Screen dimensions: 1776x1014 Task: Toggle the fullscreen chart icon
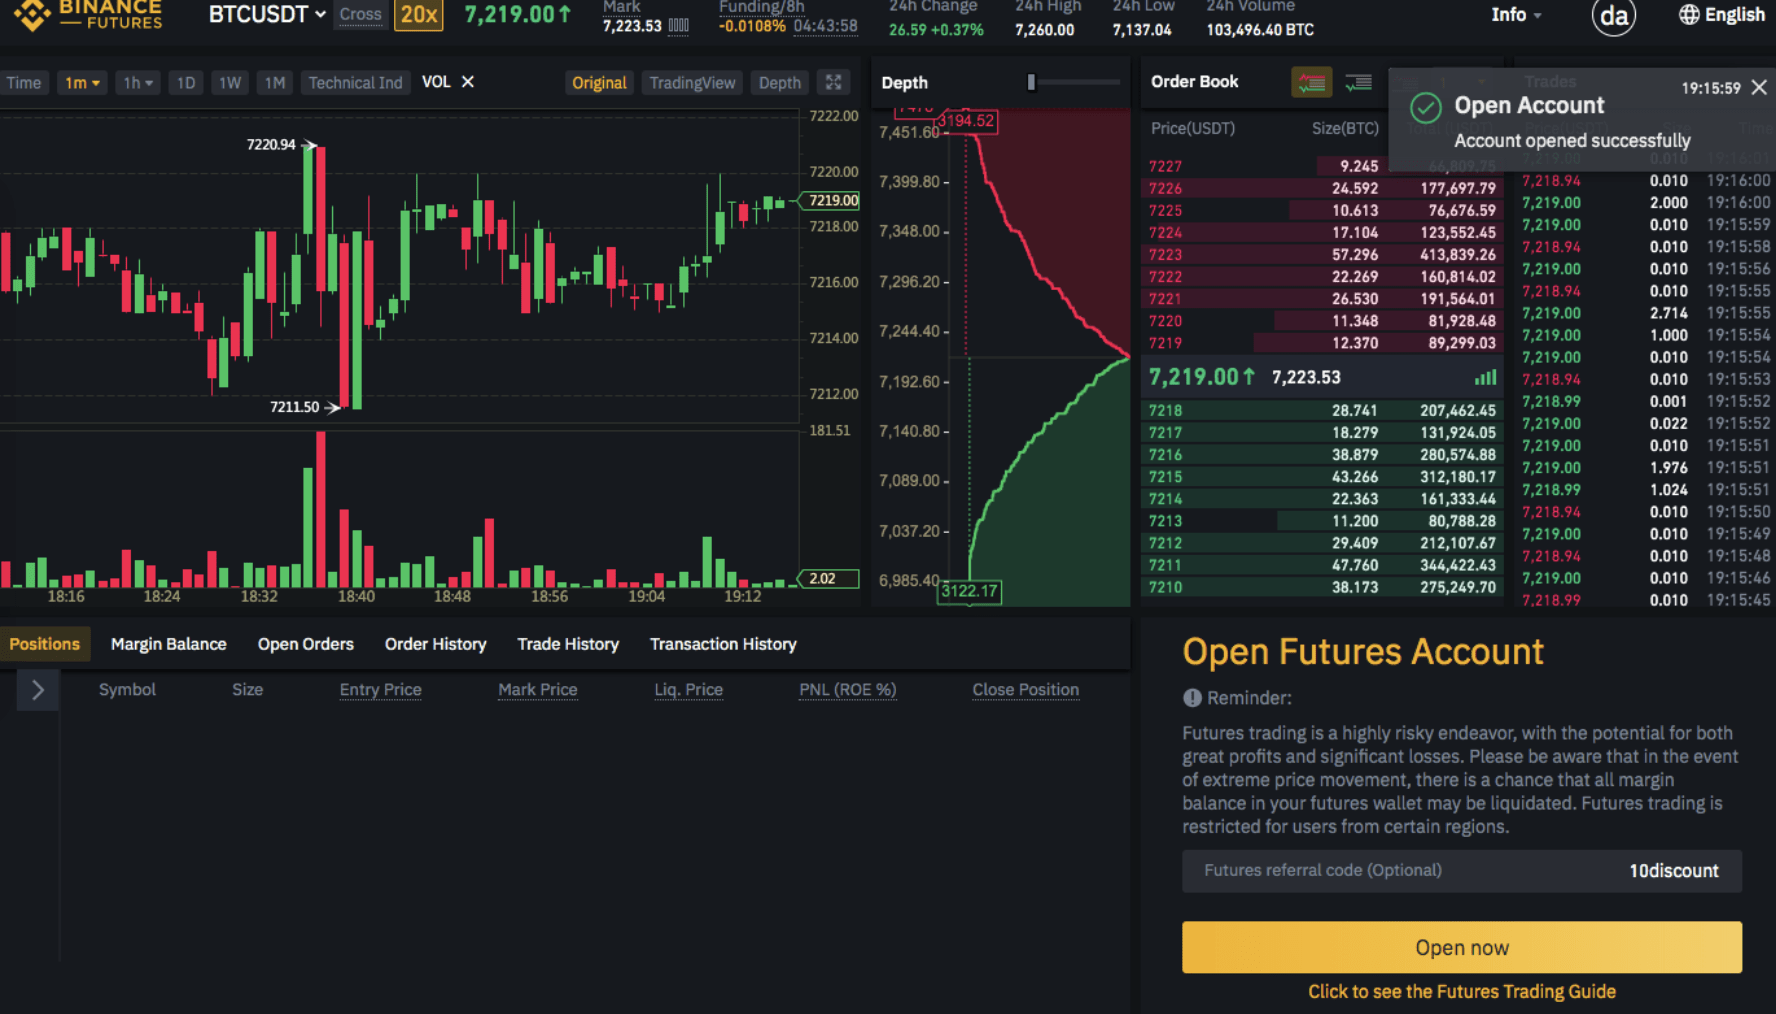[833, 83]
